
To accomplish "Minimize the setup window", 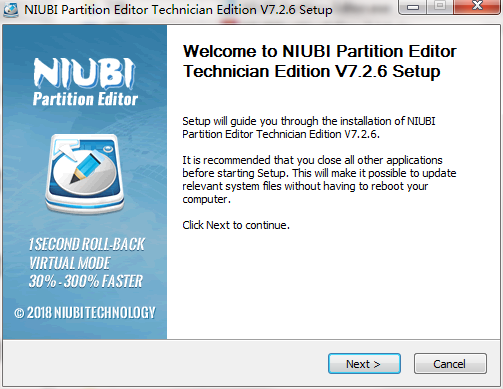I will tap(413, 6).
